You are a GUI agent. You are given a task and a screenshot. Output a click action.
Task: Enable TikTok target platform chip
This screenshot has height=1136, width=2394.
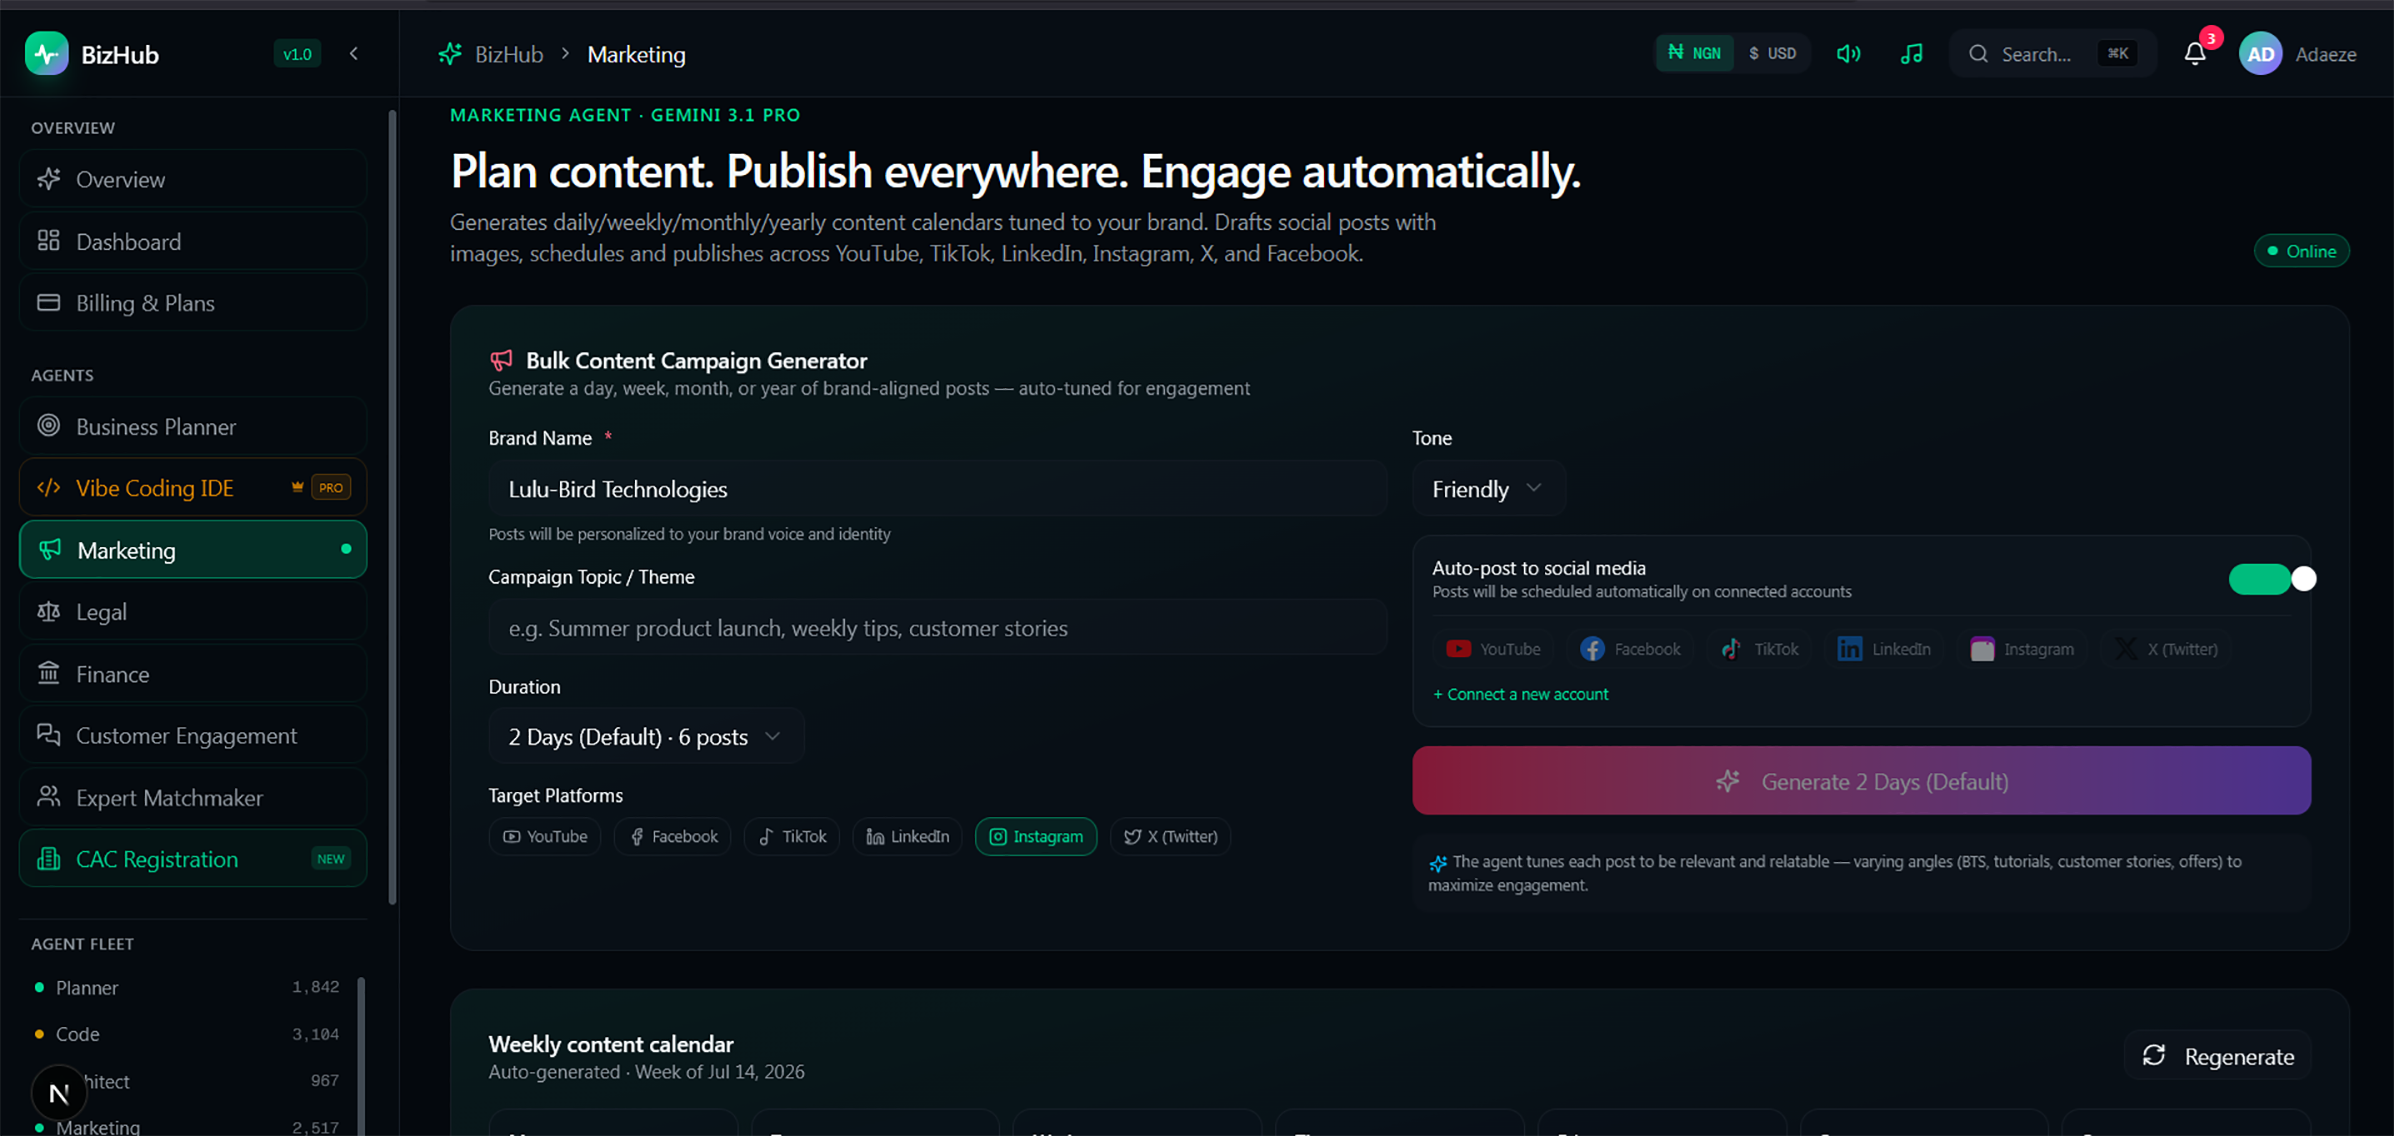(791, 836)
